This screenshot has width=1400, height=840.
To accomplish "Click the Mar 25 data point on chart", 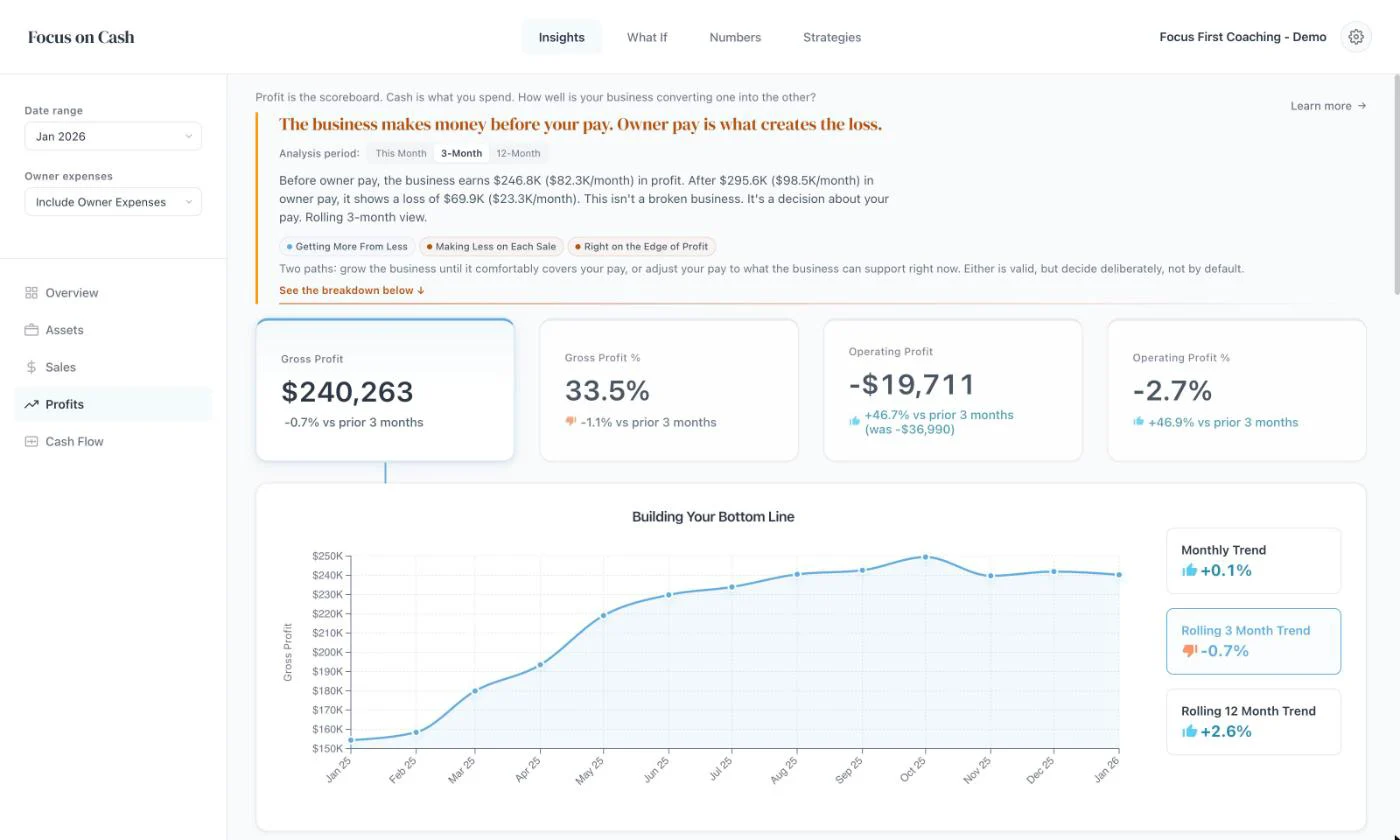I will (475, 691).
